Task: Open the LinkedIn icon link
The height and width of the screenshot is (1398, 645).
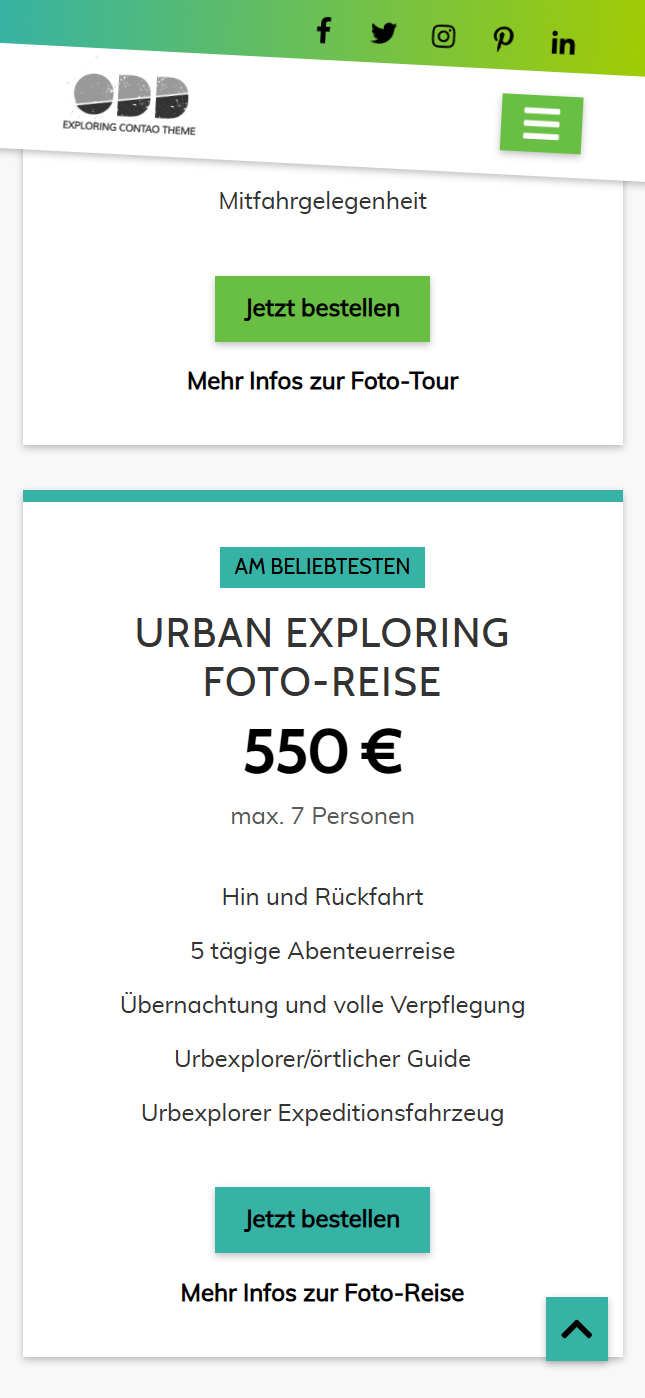Action: [x=563, y=43]
